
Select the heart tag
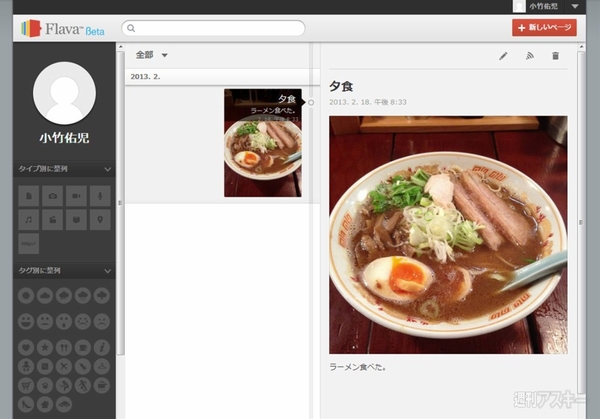click(26, 347)
